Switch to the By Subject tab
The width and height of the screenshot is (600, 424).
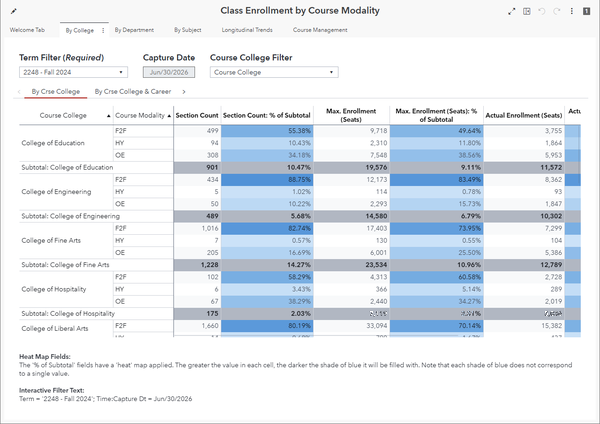188,30
